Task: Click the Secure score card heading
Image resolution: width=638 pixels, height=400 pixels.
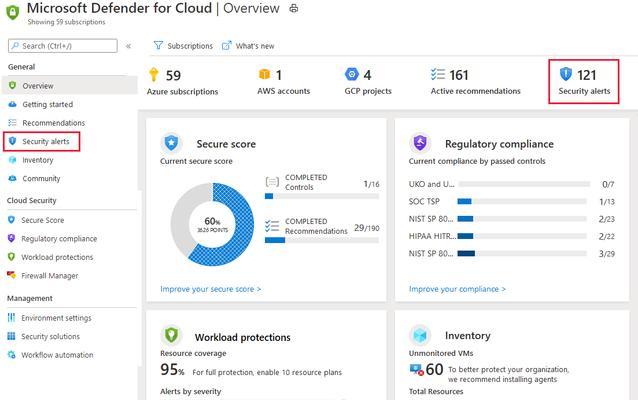Action: coord(226,144)
